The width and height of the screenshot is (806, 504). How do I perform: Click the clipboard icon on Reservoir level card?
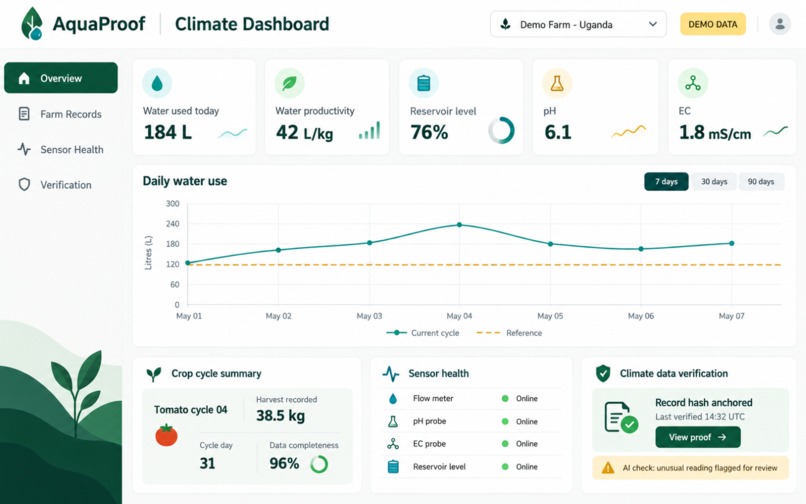tap(424, 83)
